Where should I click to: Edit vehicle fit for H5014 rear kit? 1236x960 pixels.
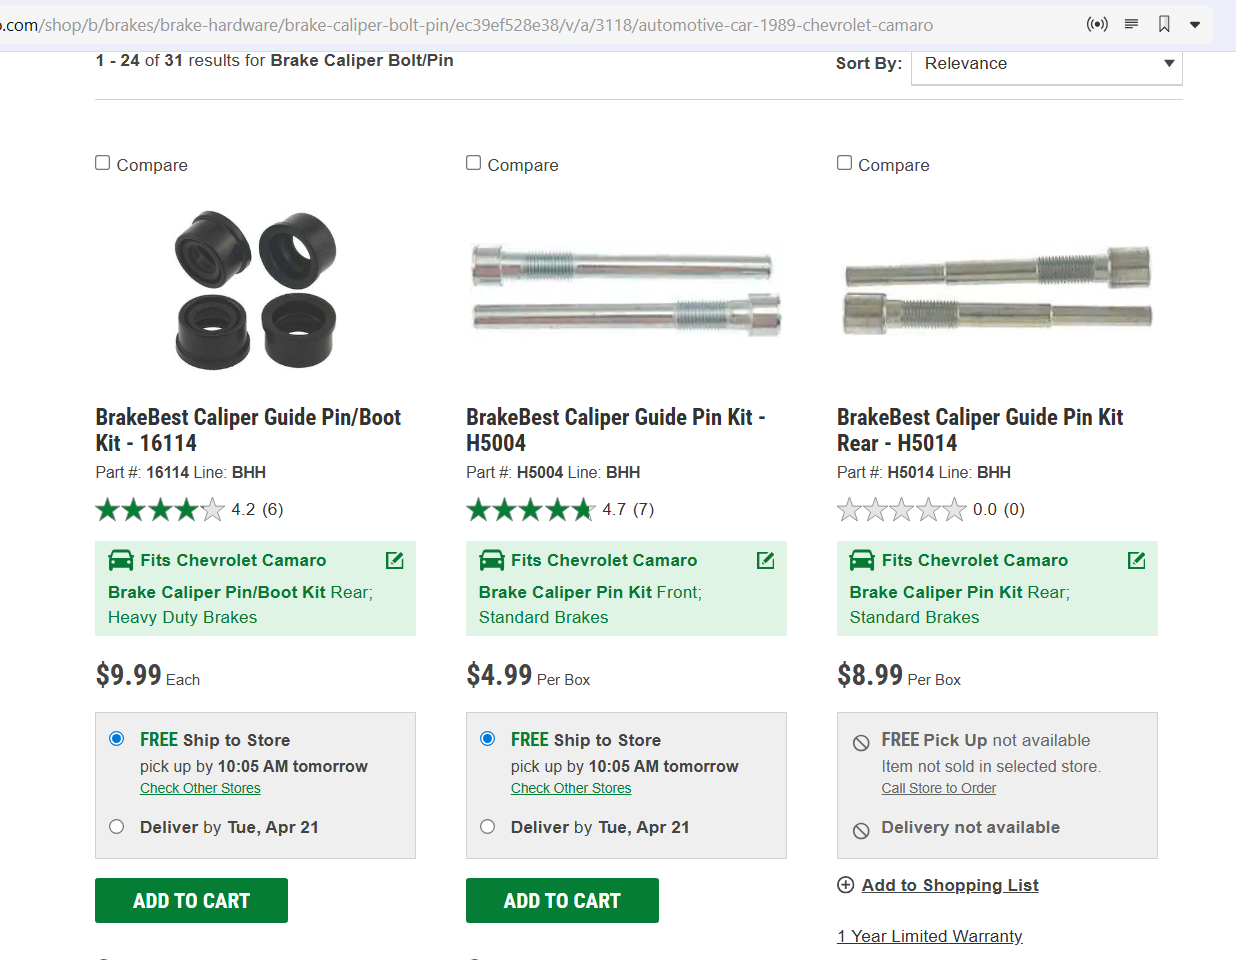(x=1137, y=560)
